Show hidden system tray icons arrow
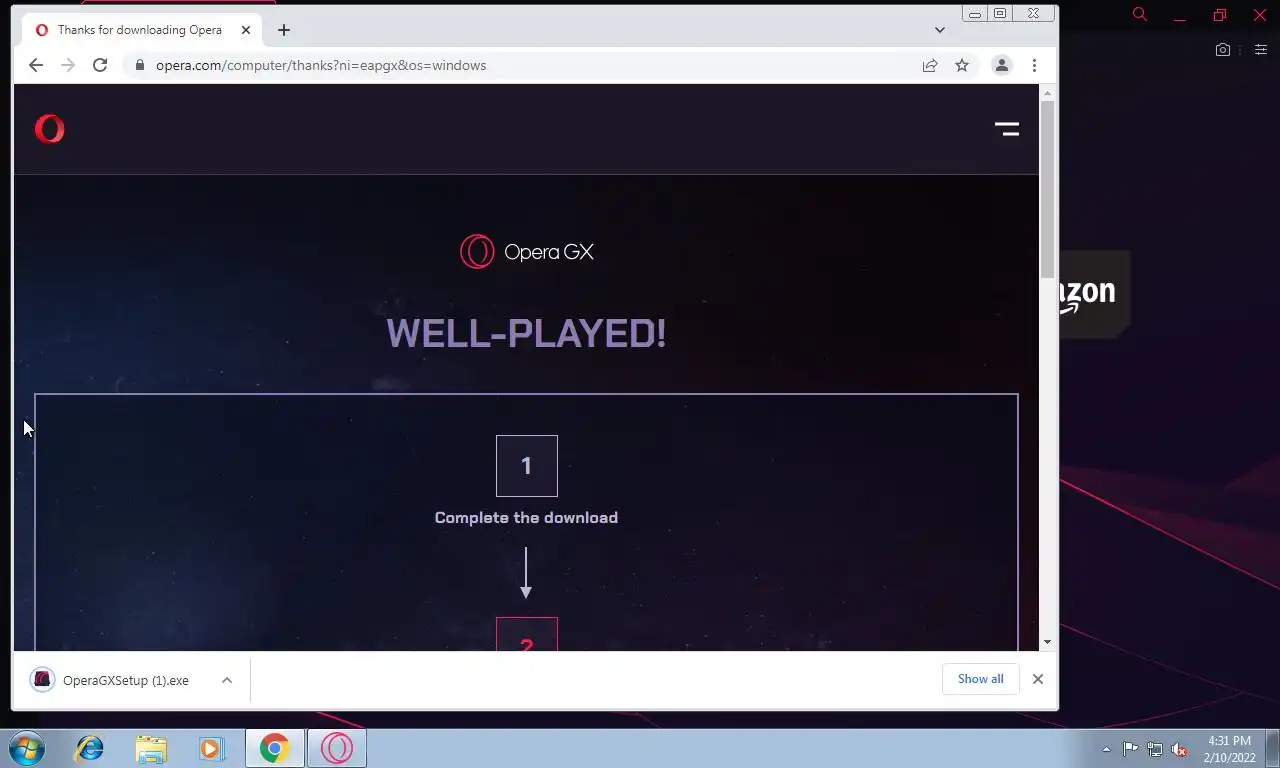 [x=1106, y=749]
